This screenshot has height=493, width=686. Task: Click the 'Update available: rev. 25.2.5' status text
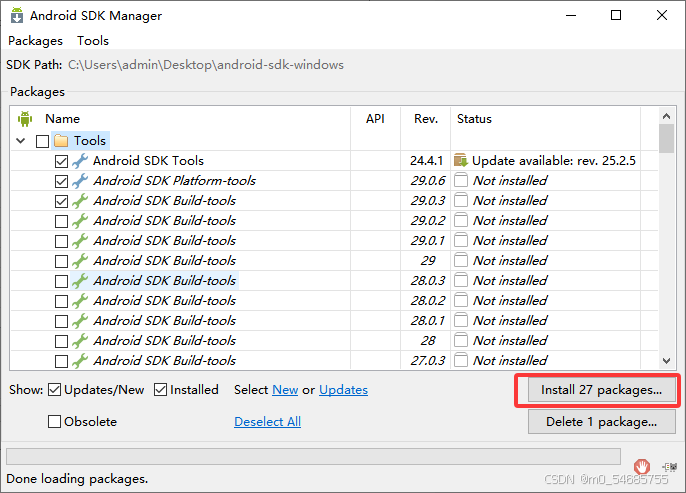point(554,161)
